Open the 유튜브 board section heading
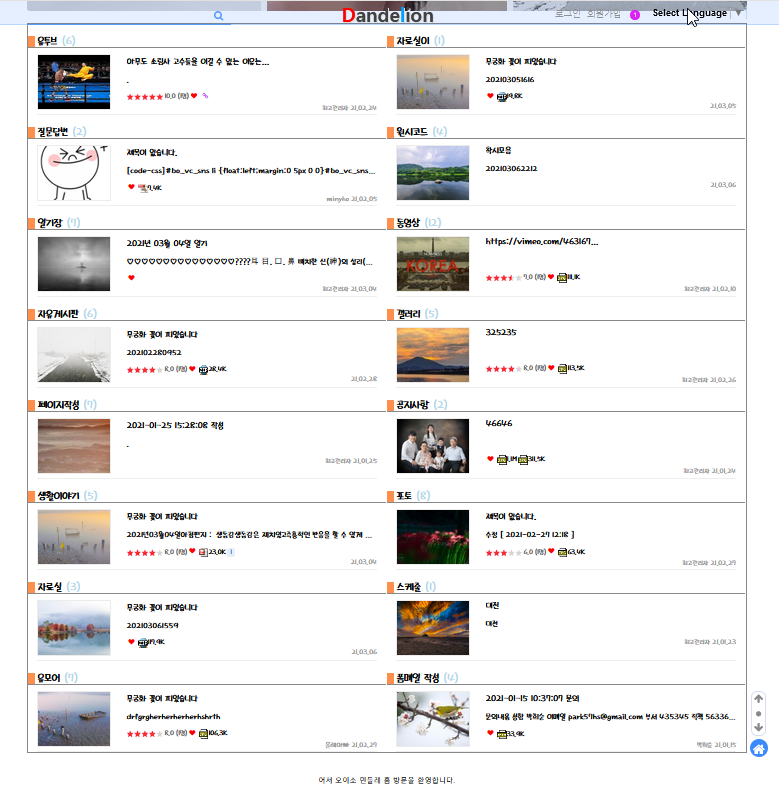 [x=47, y=41]
